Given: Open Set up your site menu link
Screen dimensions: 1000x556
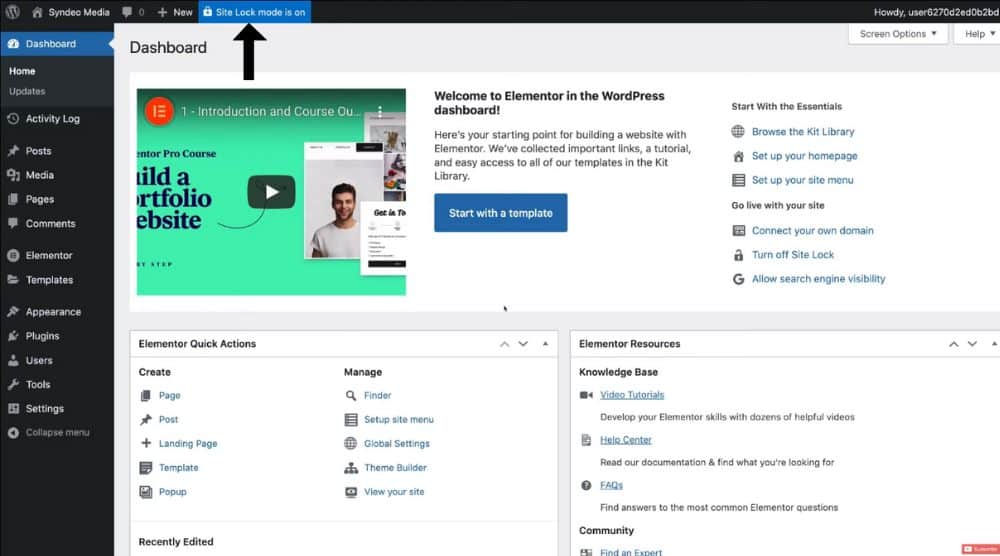Looking at the screenshot, I should [x=802, y=180].
